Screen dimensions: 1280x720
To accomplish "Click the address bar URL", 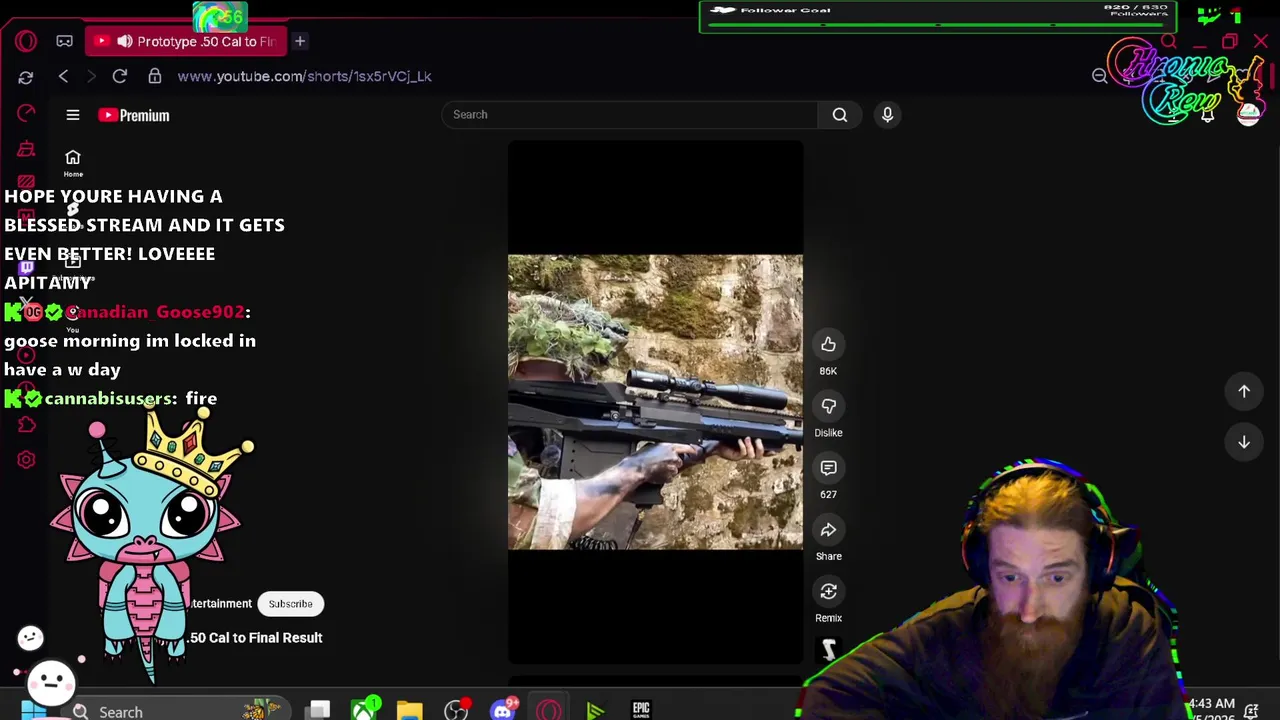I will pyautogui.click(x=305, y=76).
